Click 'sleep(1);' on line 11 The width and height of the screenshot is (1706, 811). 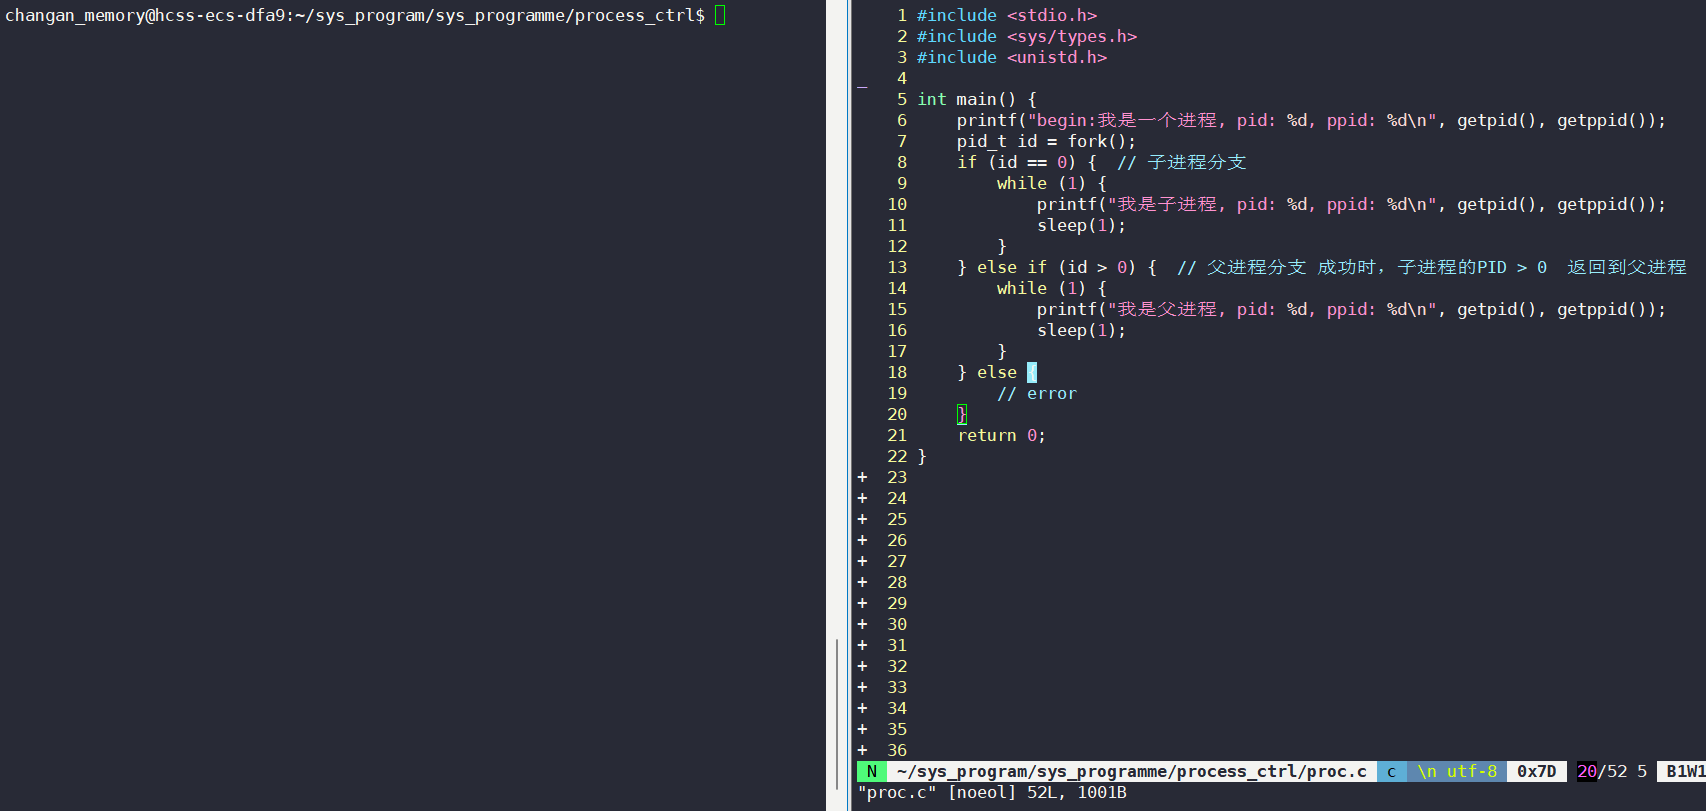click(1081, 225)
